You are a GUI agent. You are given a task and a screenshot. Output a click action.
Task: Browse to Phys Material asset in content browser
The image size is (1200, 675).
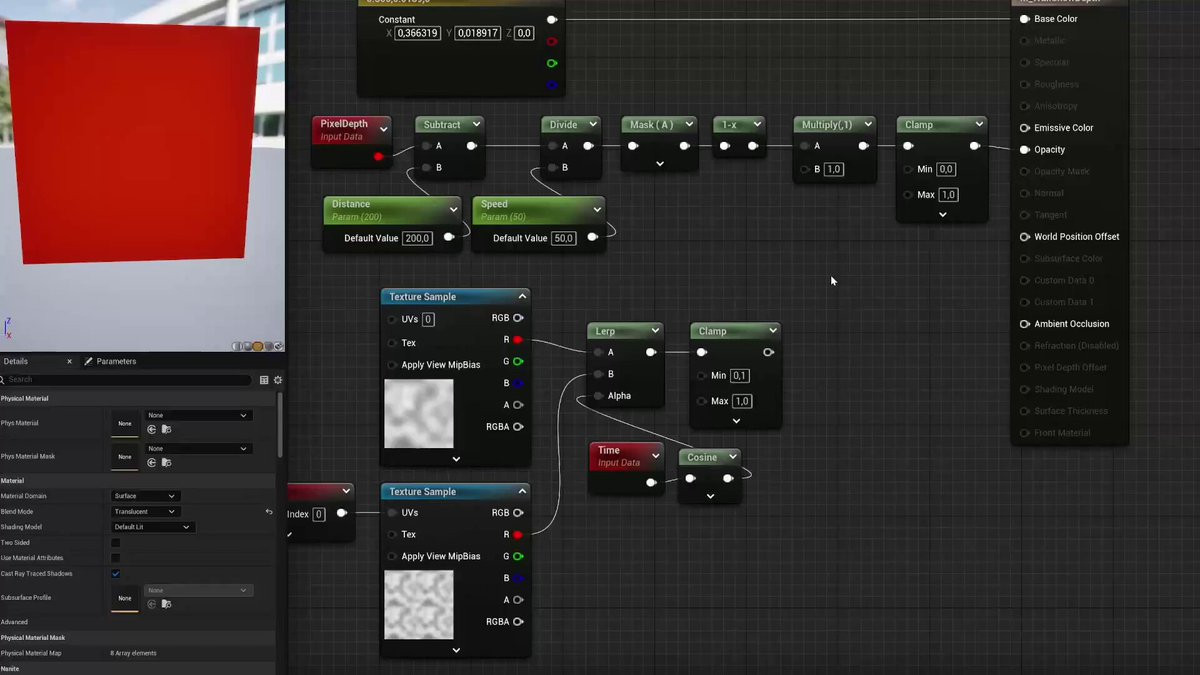166,429
